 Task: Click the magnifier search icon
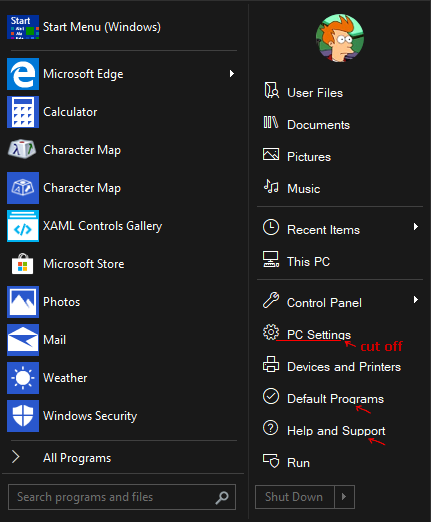pos(222,498)
